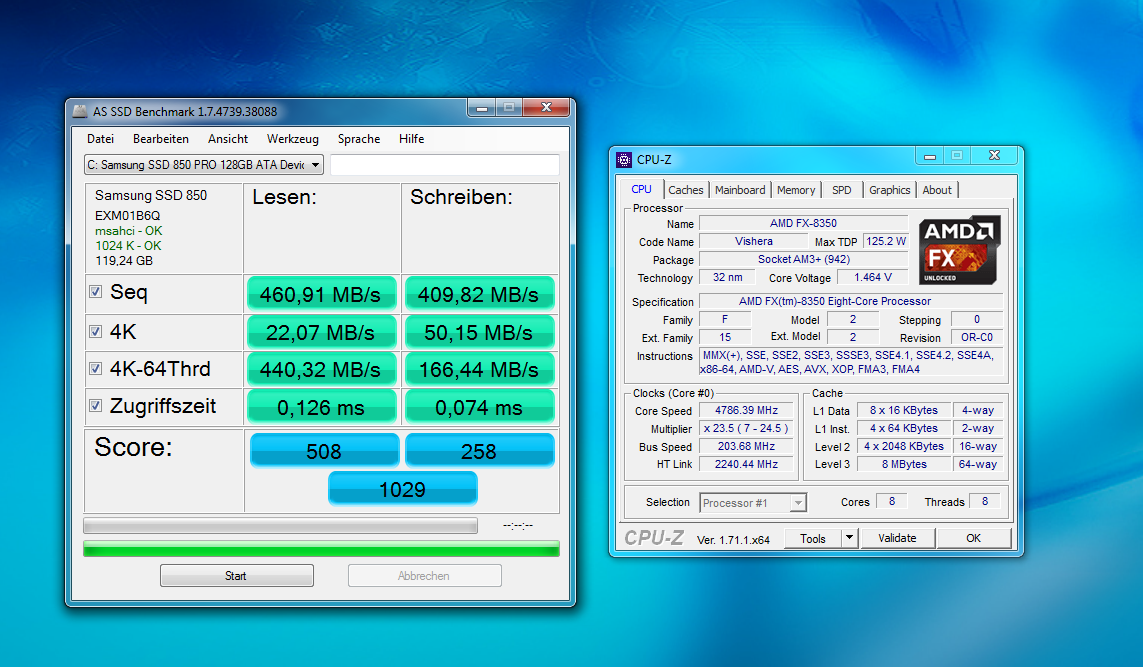Open the Processor #1 selection dropdown
Screen dimensions: 1143x667
(753, 503)
